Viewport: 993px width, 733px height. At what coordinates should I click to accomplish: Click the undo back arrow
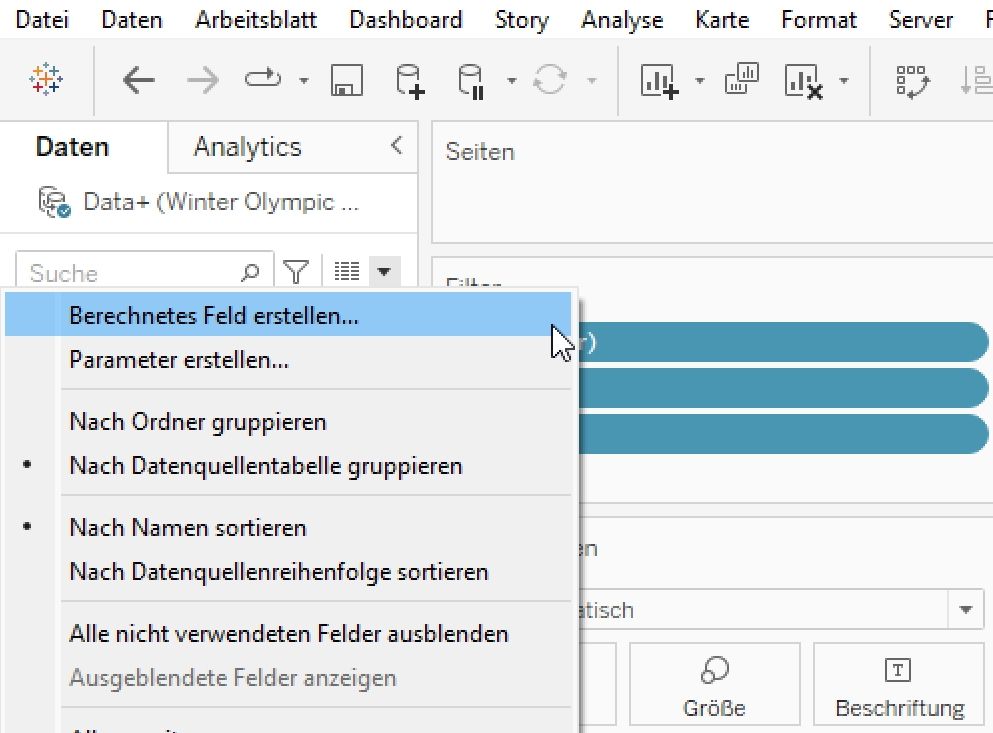[x=138, y=80]
